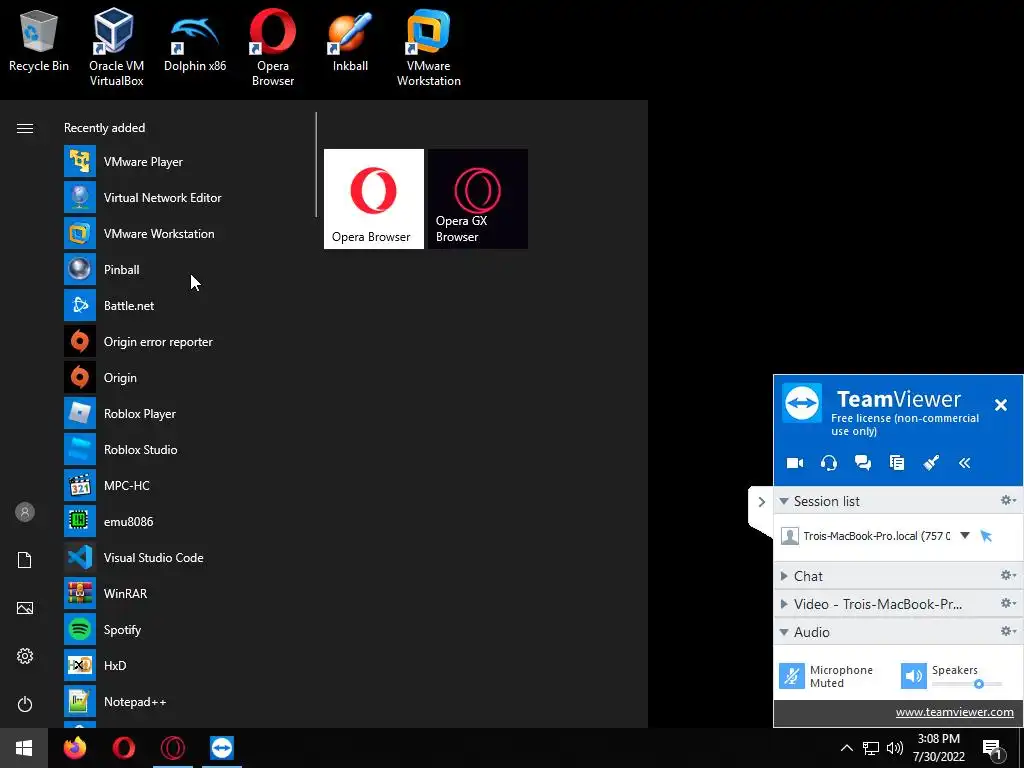This screenshot has height=768, width=1024.
Task: Open Firefox from the taskbar
Action: tap(75, 748)
